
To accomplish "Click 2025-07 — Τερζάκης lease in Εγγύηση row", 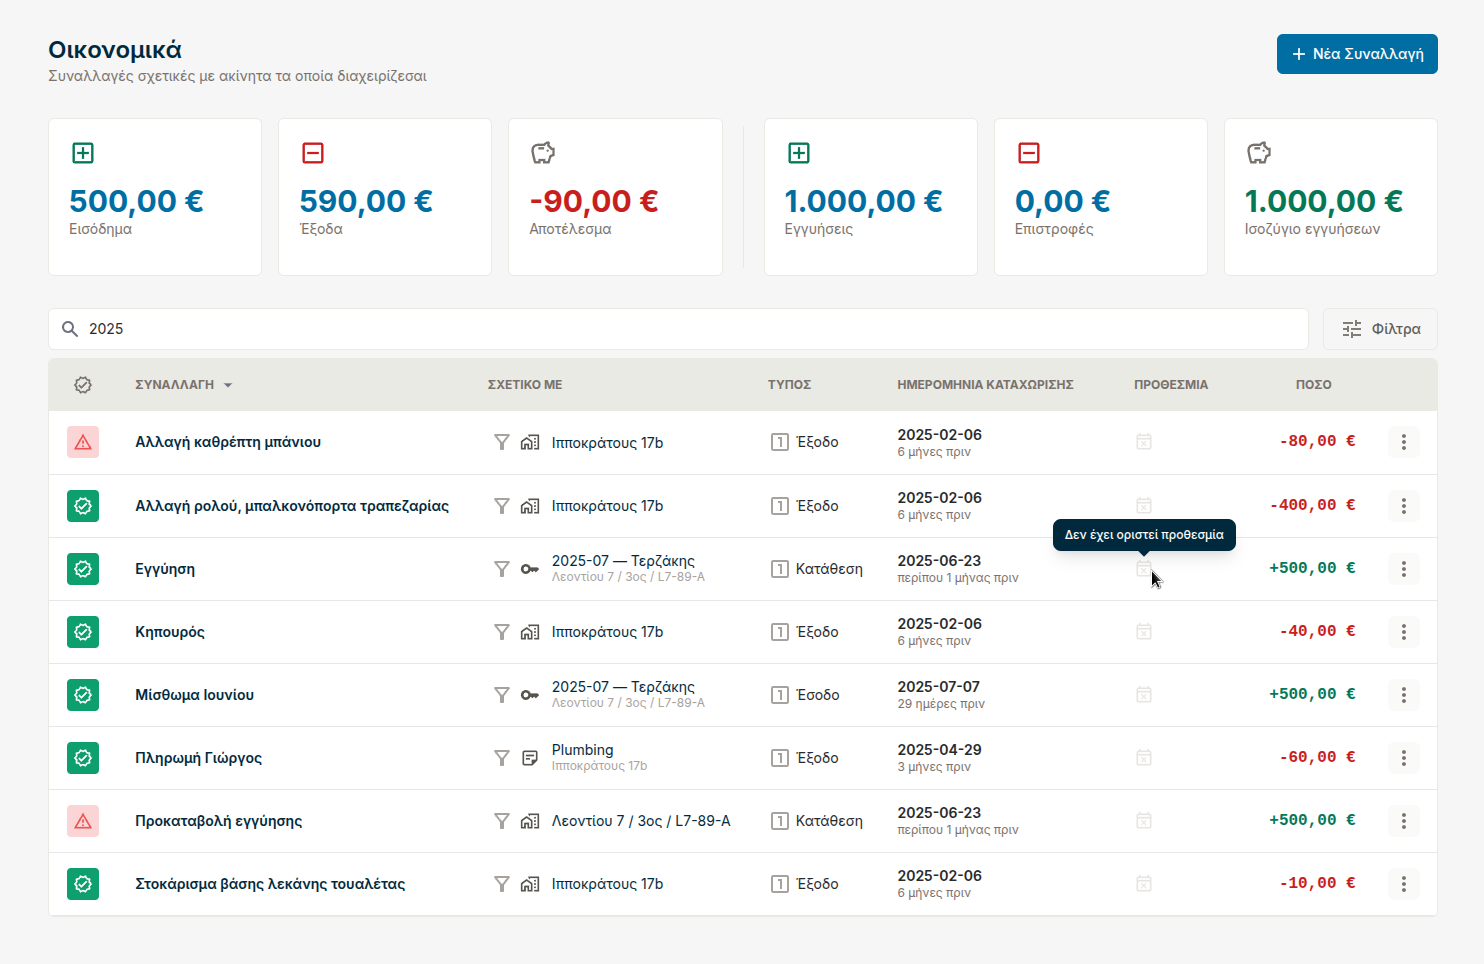I will point(623,561).
